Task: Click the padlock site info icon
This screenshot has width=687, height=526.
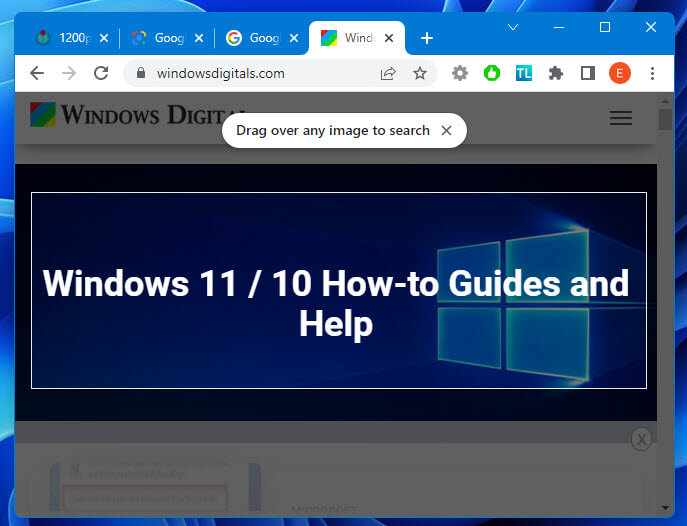Action: coord(141,73)
